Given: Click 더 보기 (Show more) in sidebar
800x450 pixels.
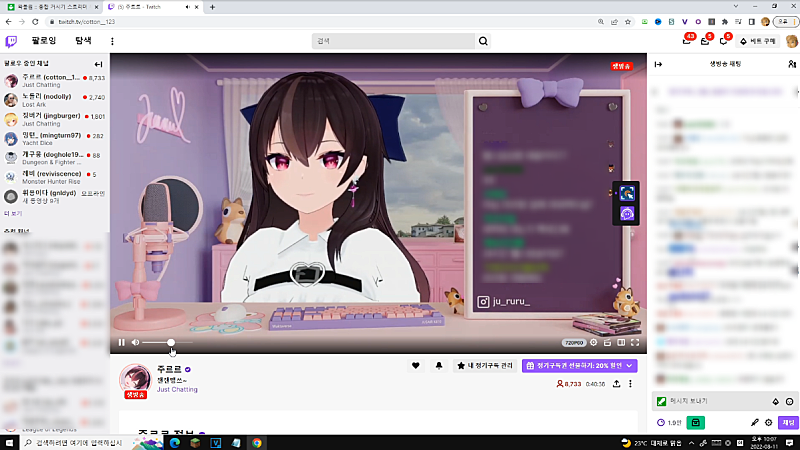Looking at the screenshot, I should click(13, 213).
